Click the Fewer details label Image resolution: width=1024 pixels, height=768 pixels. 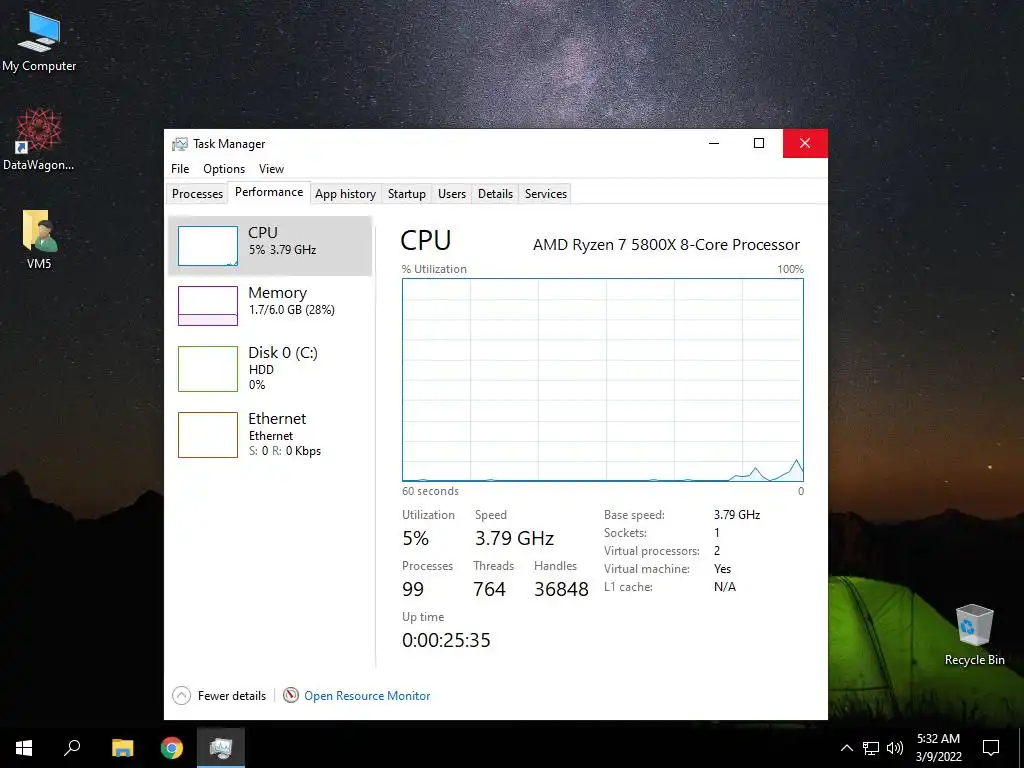coord(232,696)
